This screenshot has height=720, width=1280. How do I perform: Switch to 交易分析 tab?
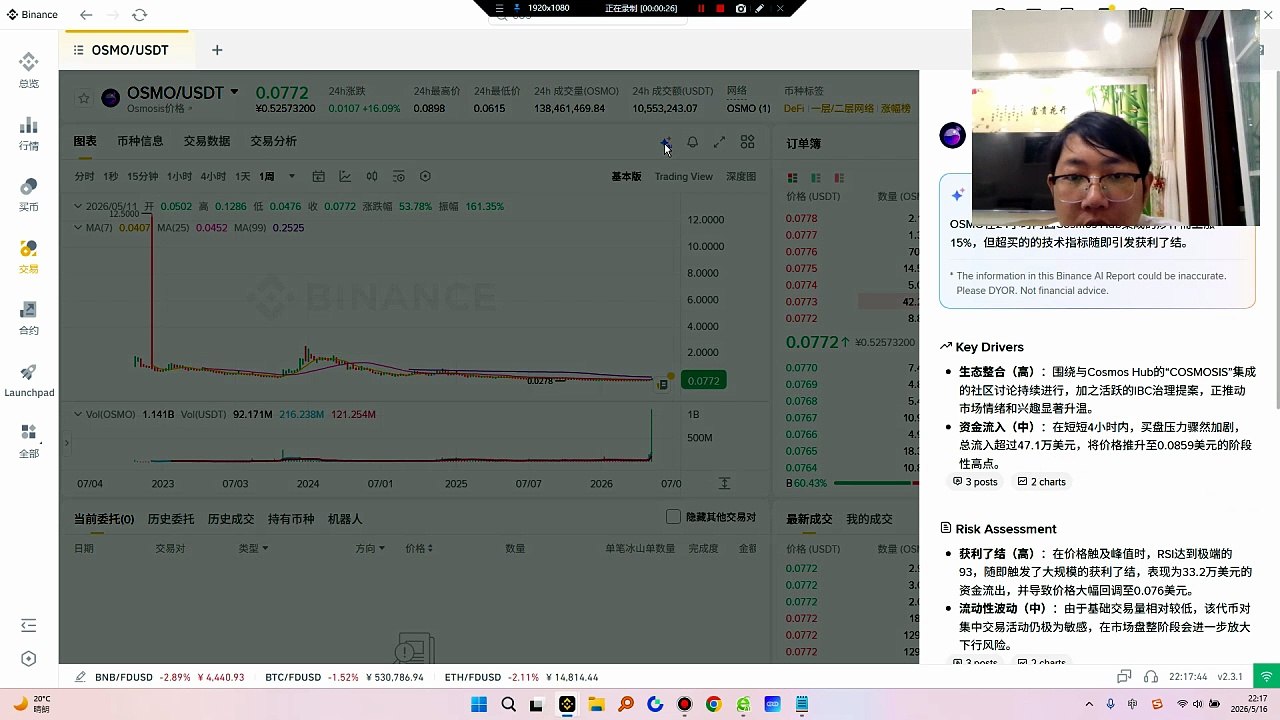tap(274, 141)
